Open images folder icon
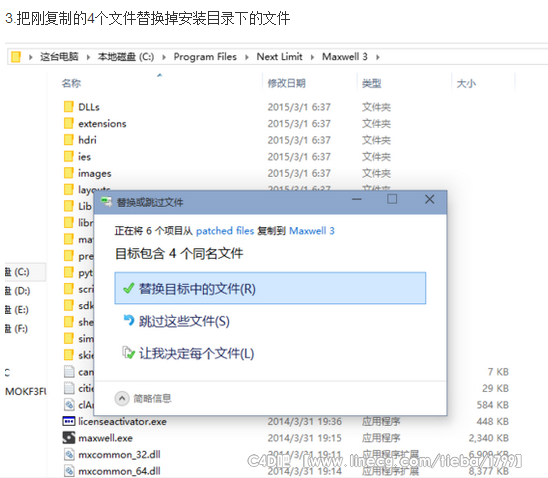This screenshot has width=548, height=478. pyautogui.click(x=69, y=173)
